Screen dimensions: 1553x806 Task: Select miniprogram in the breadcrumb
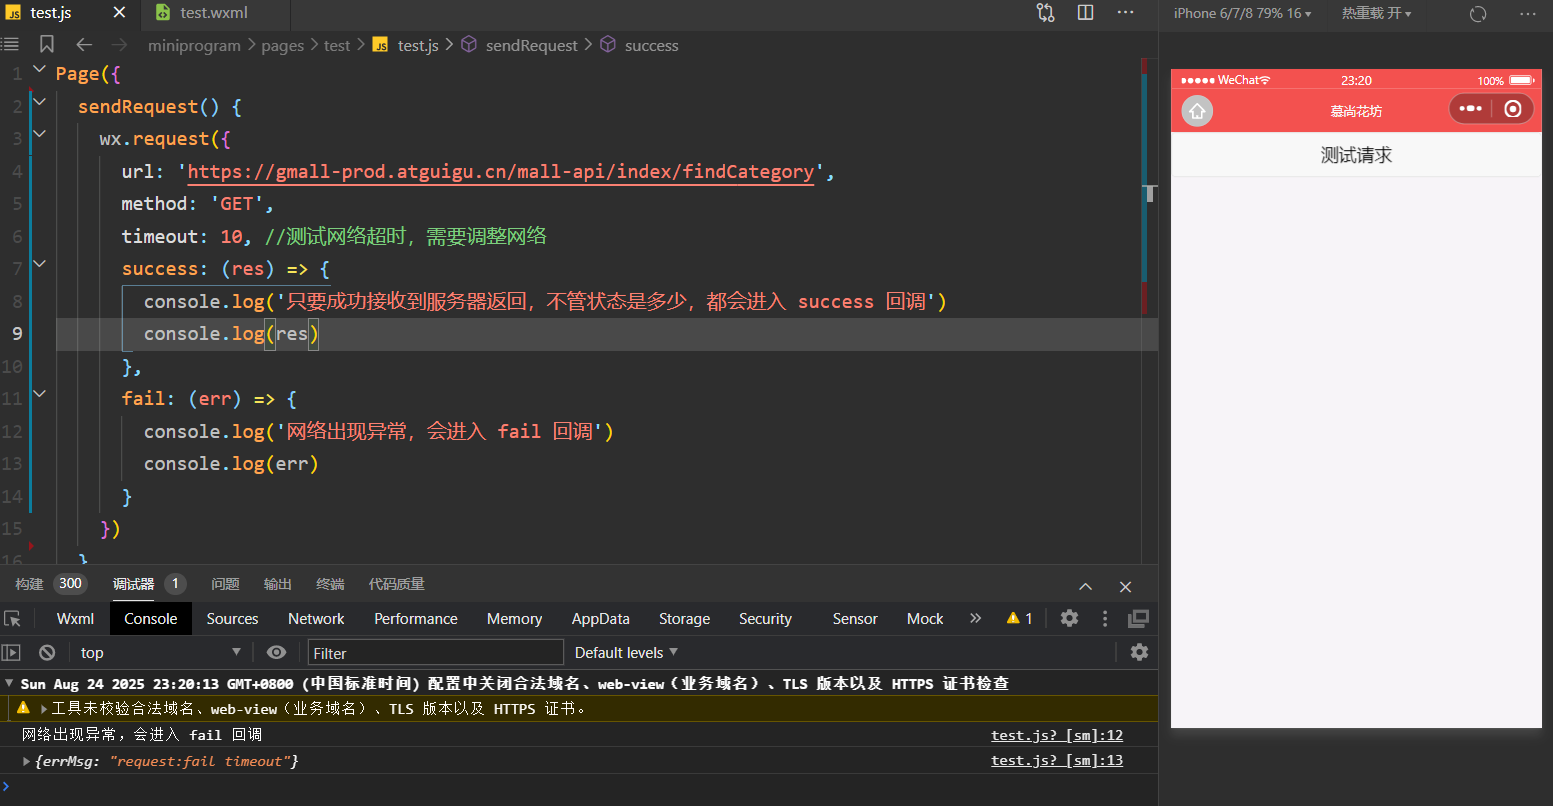[194, 45]
